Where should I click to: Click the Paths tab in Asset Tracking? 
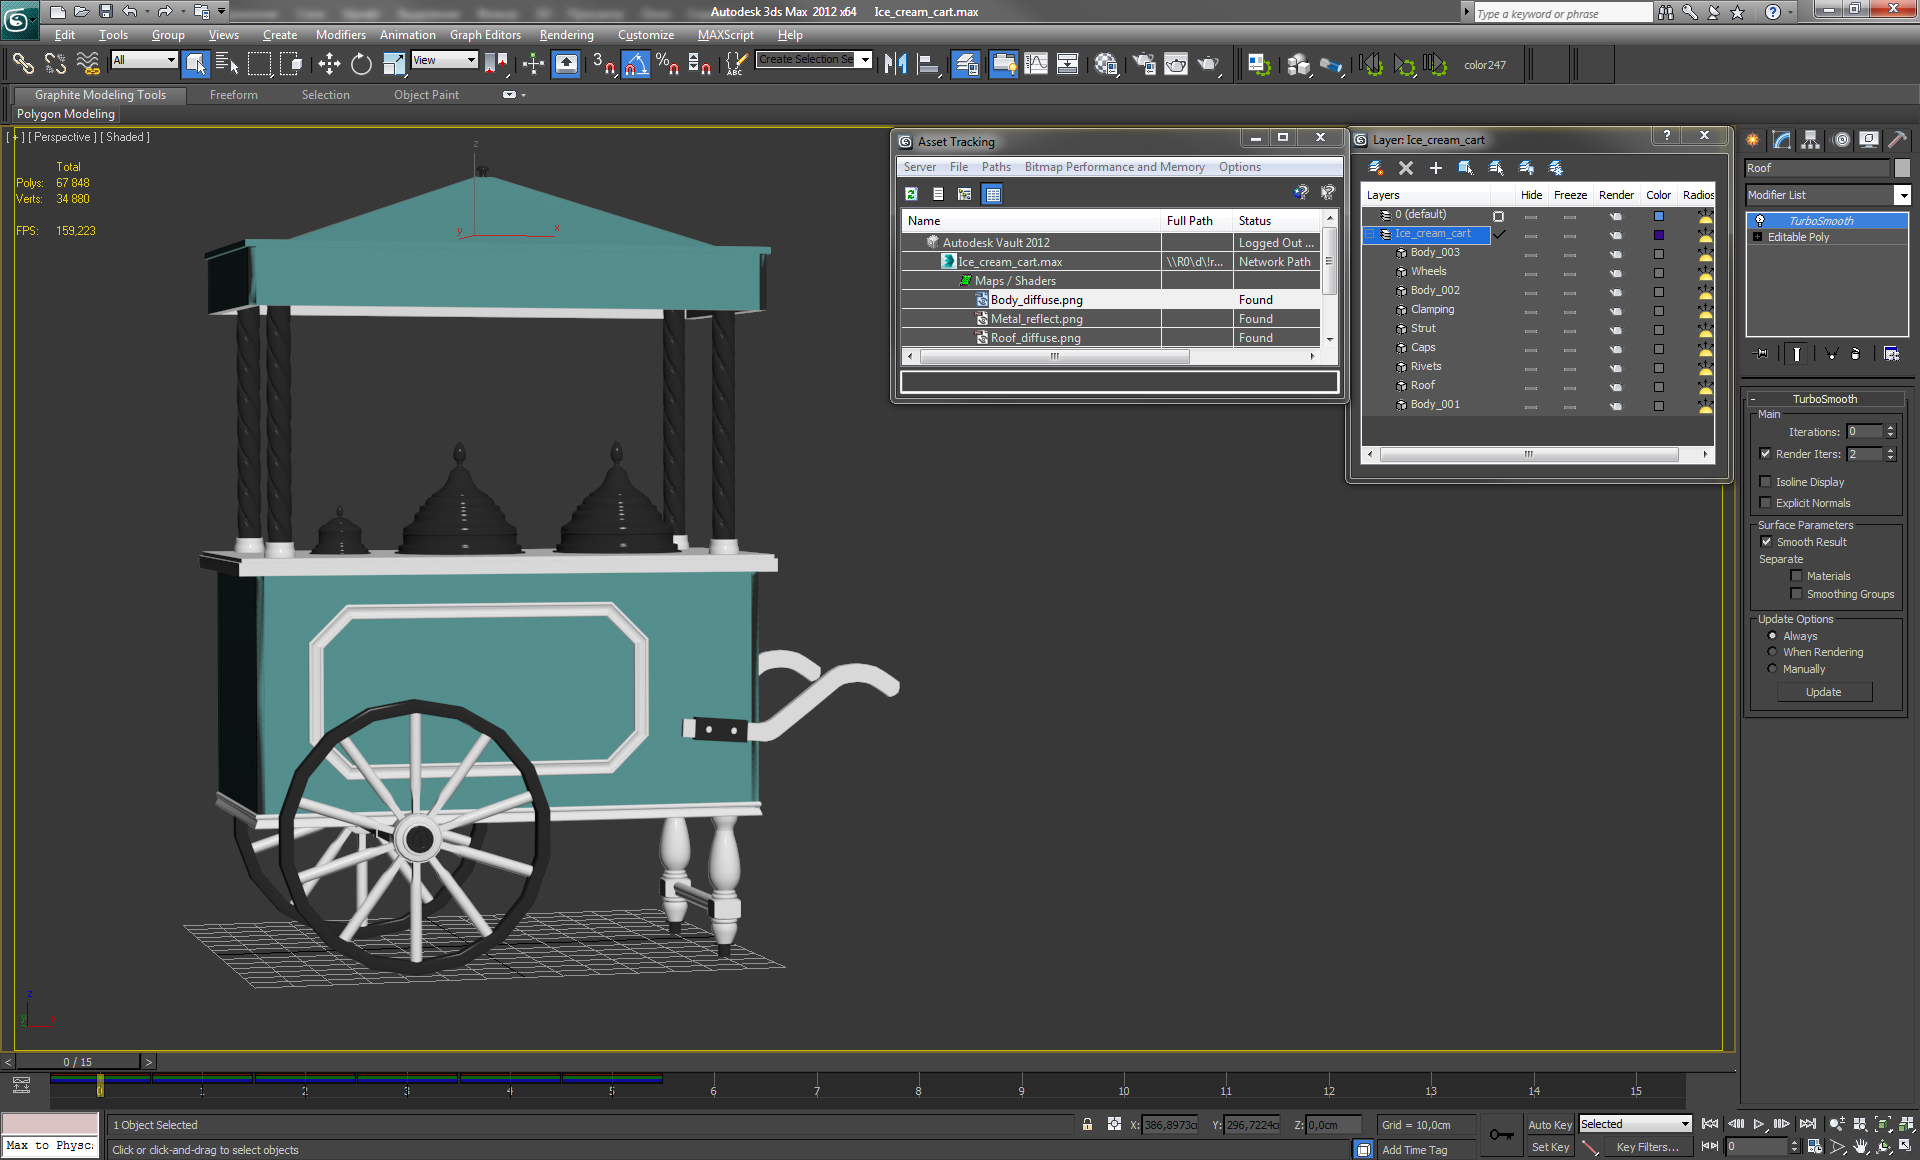click(x=996, y=166)
